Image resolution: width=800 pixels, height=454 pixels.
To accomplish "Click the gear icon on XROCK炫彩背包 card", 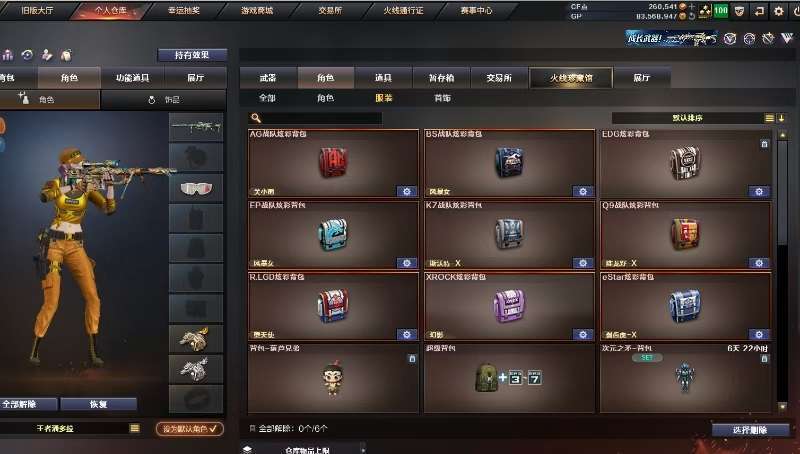I will tap(583, 335).
